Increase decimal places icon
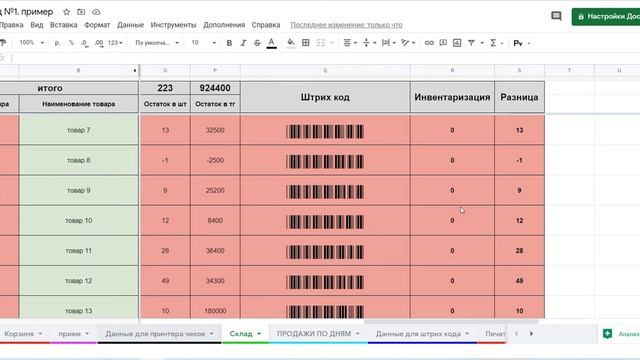 [x=99, y=42]
